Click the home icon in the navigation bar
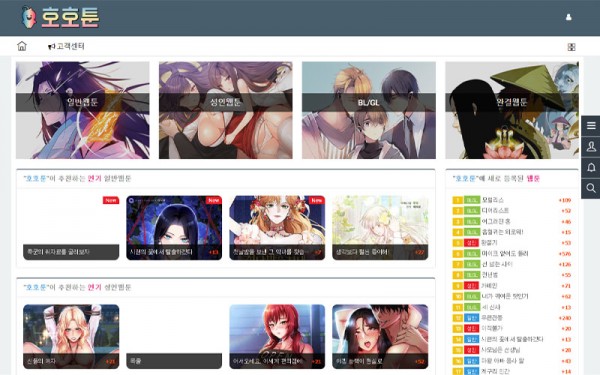The width and height of the screenshot is (600, 375). (x=22, y=46)
